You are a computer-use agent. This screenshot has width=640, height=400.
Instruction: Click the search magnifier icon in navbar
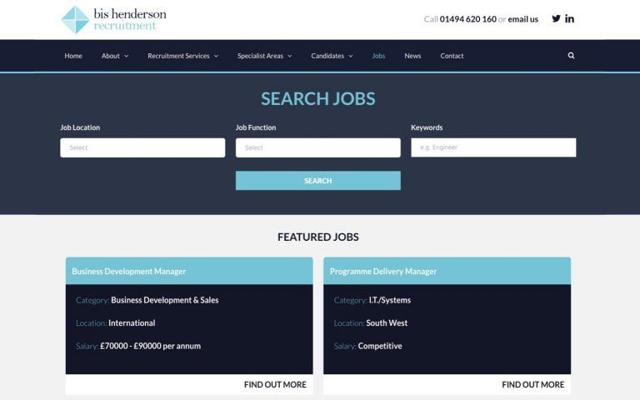coord(571,56)
